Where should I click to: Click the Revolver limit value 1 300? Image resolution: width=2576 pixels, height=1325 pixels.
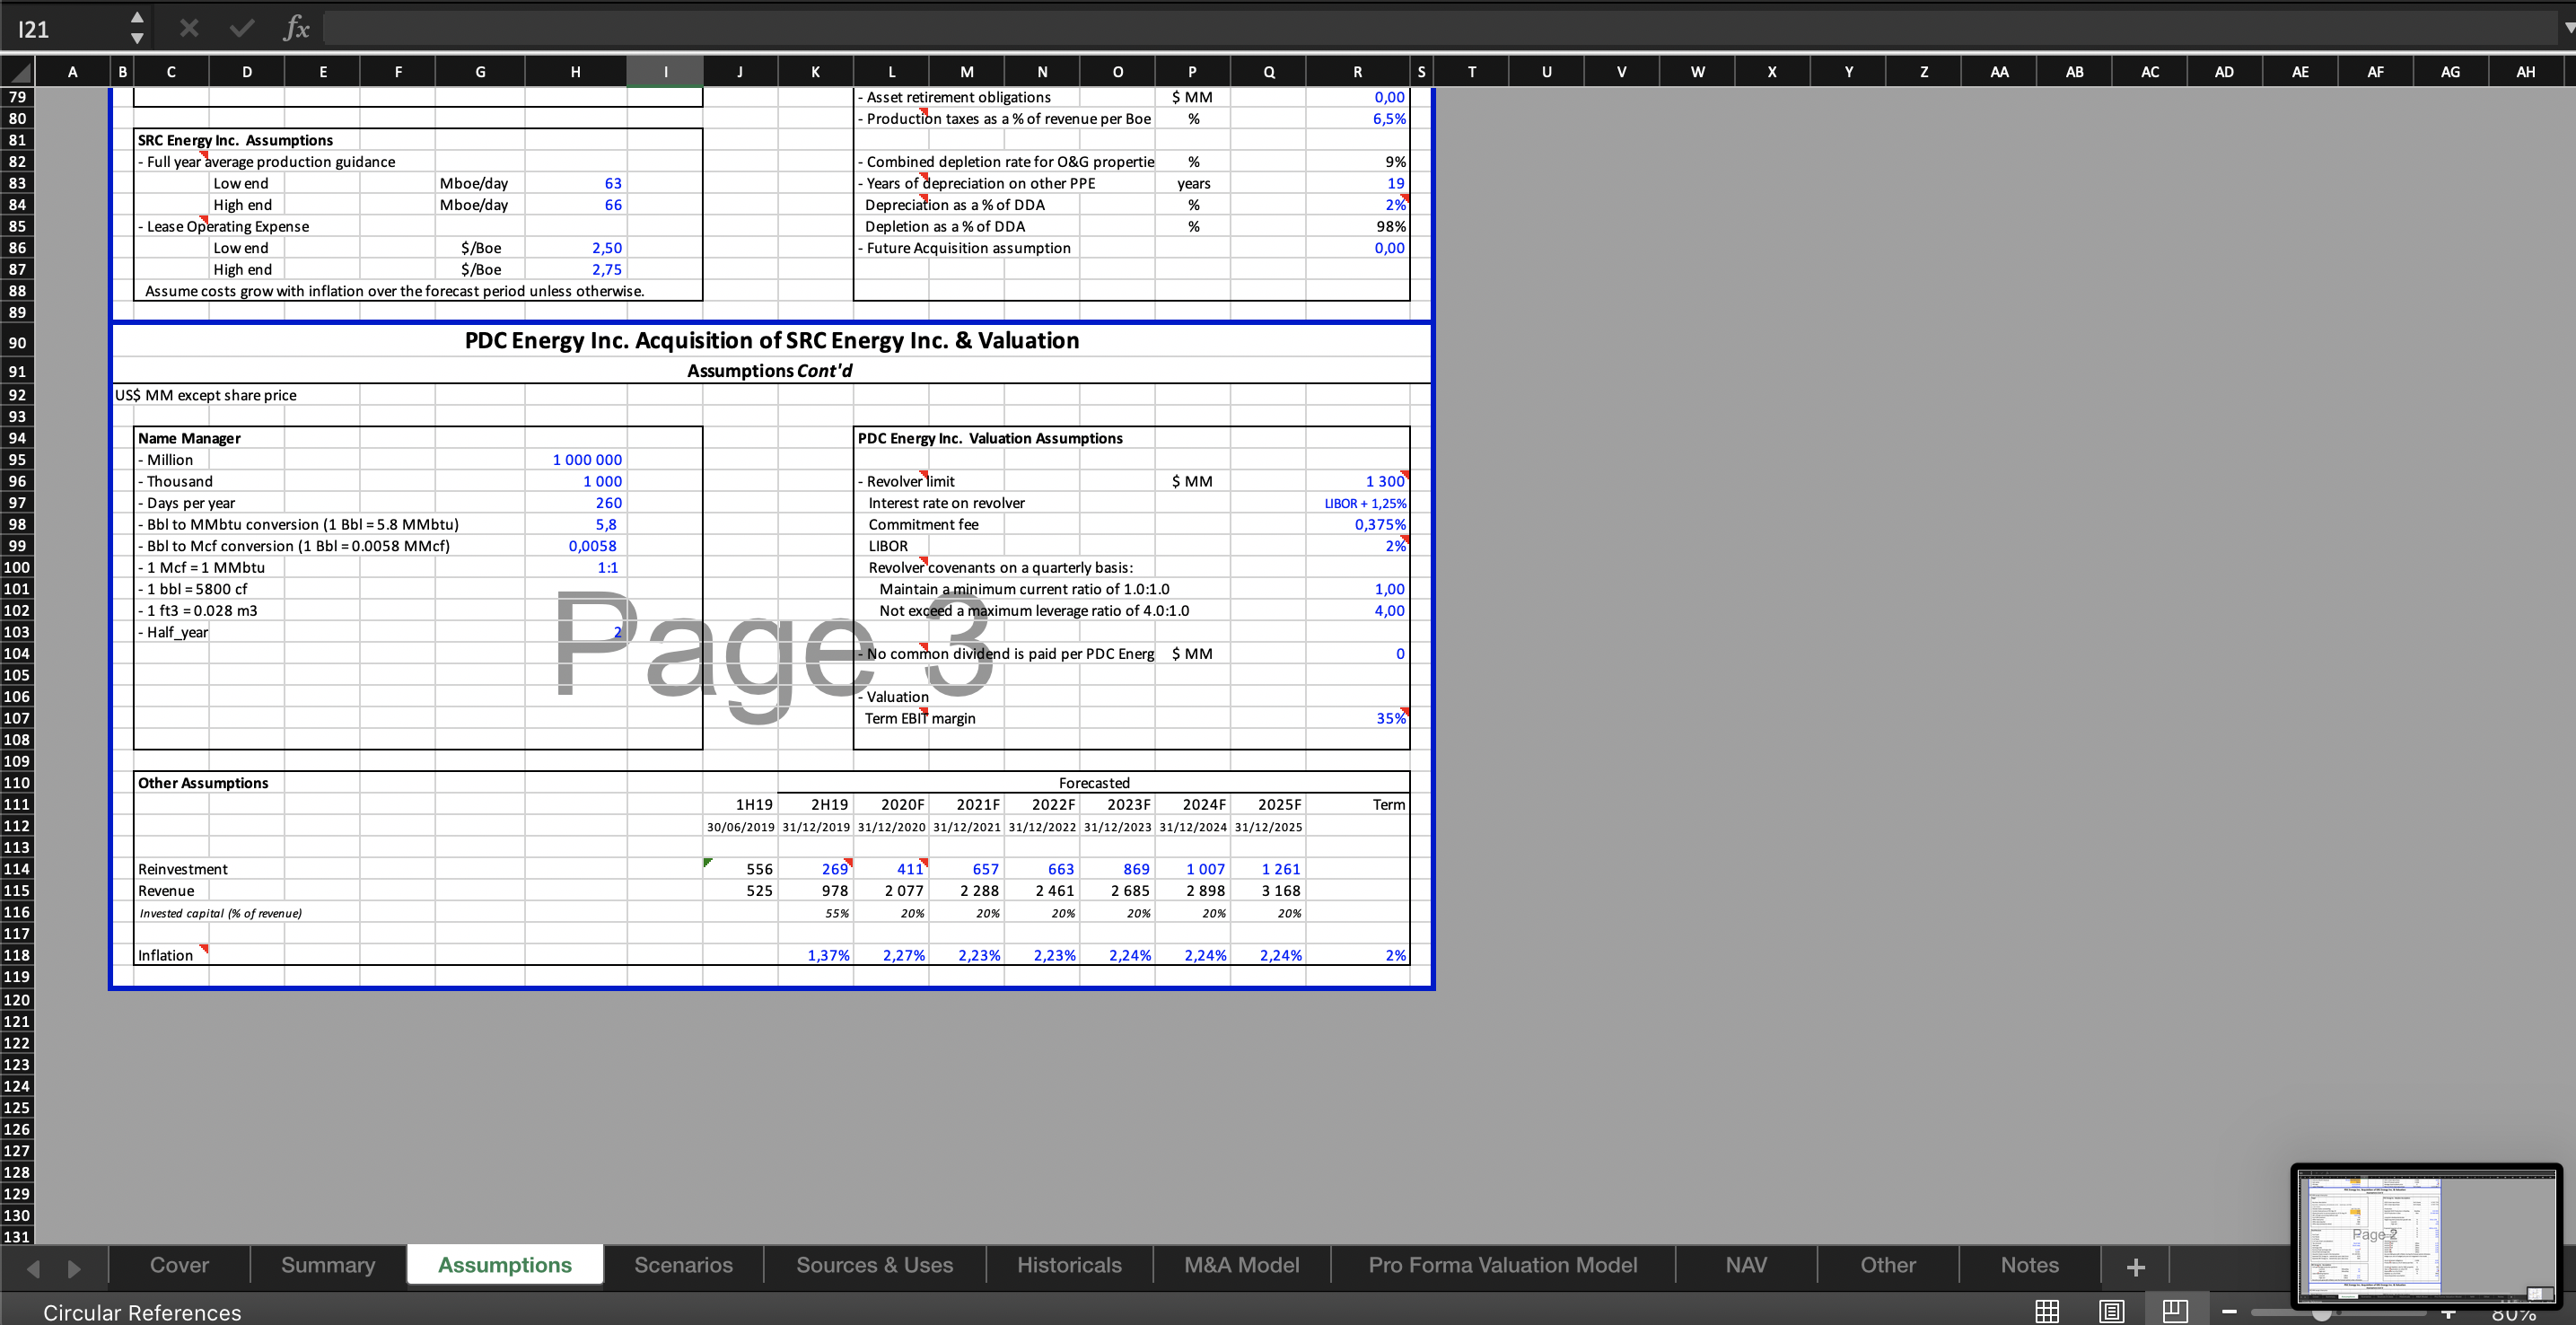pyautogui.click(x=1358, y=481)
